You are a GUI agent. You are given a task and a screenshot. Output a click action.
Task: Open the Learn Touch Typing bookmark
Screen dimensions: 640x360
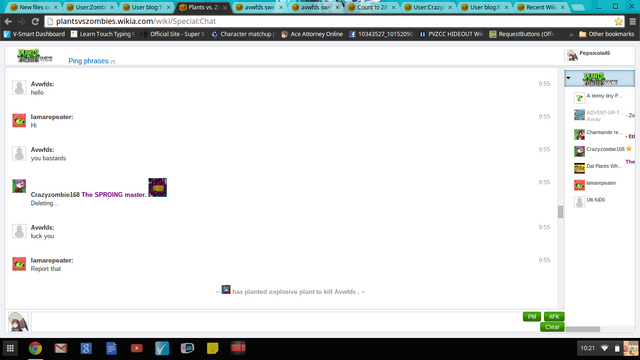[x=103, y=34]
